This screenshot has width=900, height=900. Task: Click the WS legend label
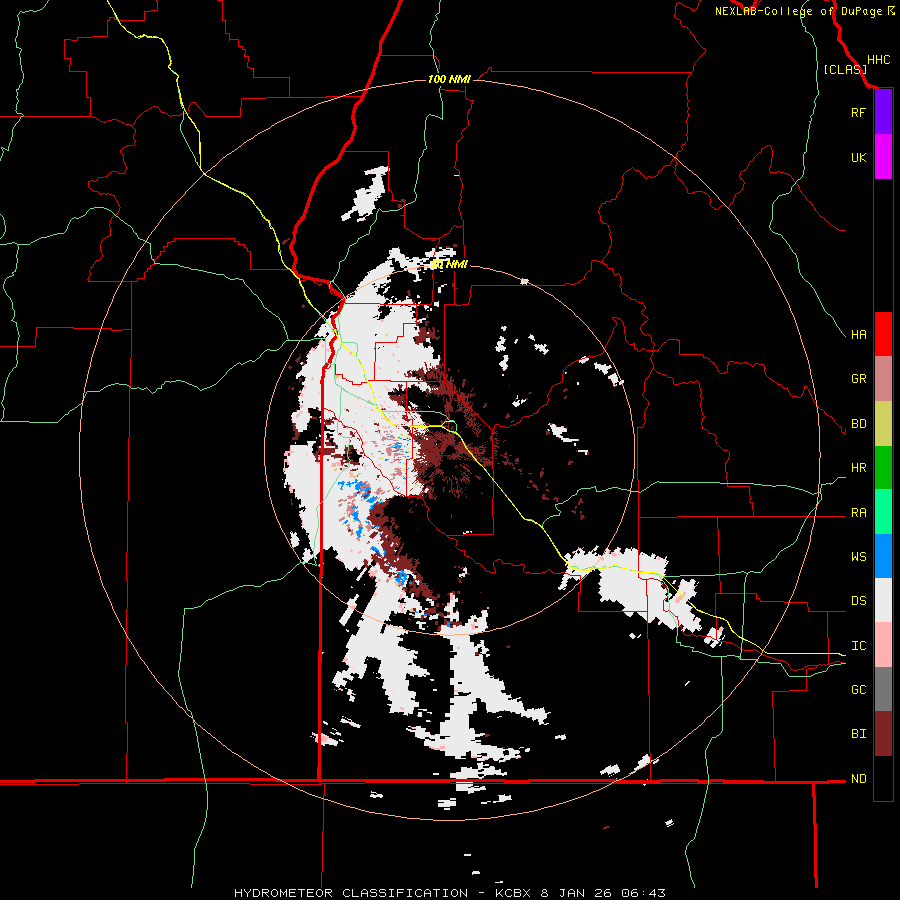coord(858,557)
